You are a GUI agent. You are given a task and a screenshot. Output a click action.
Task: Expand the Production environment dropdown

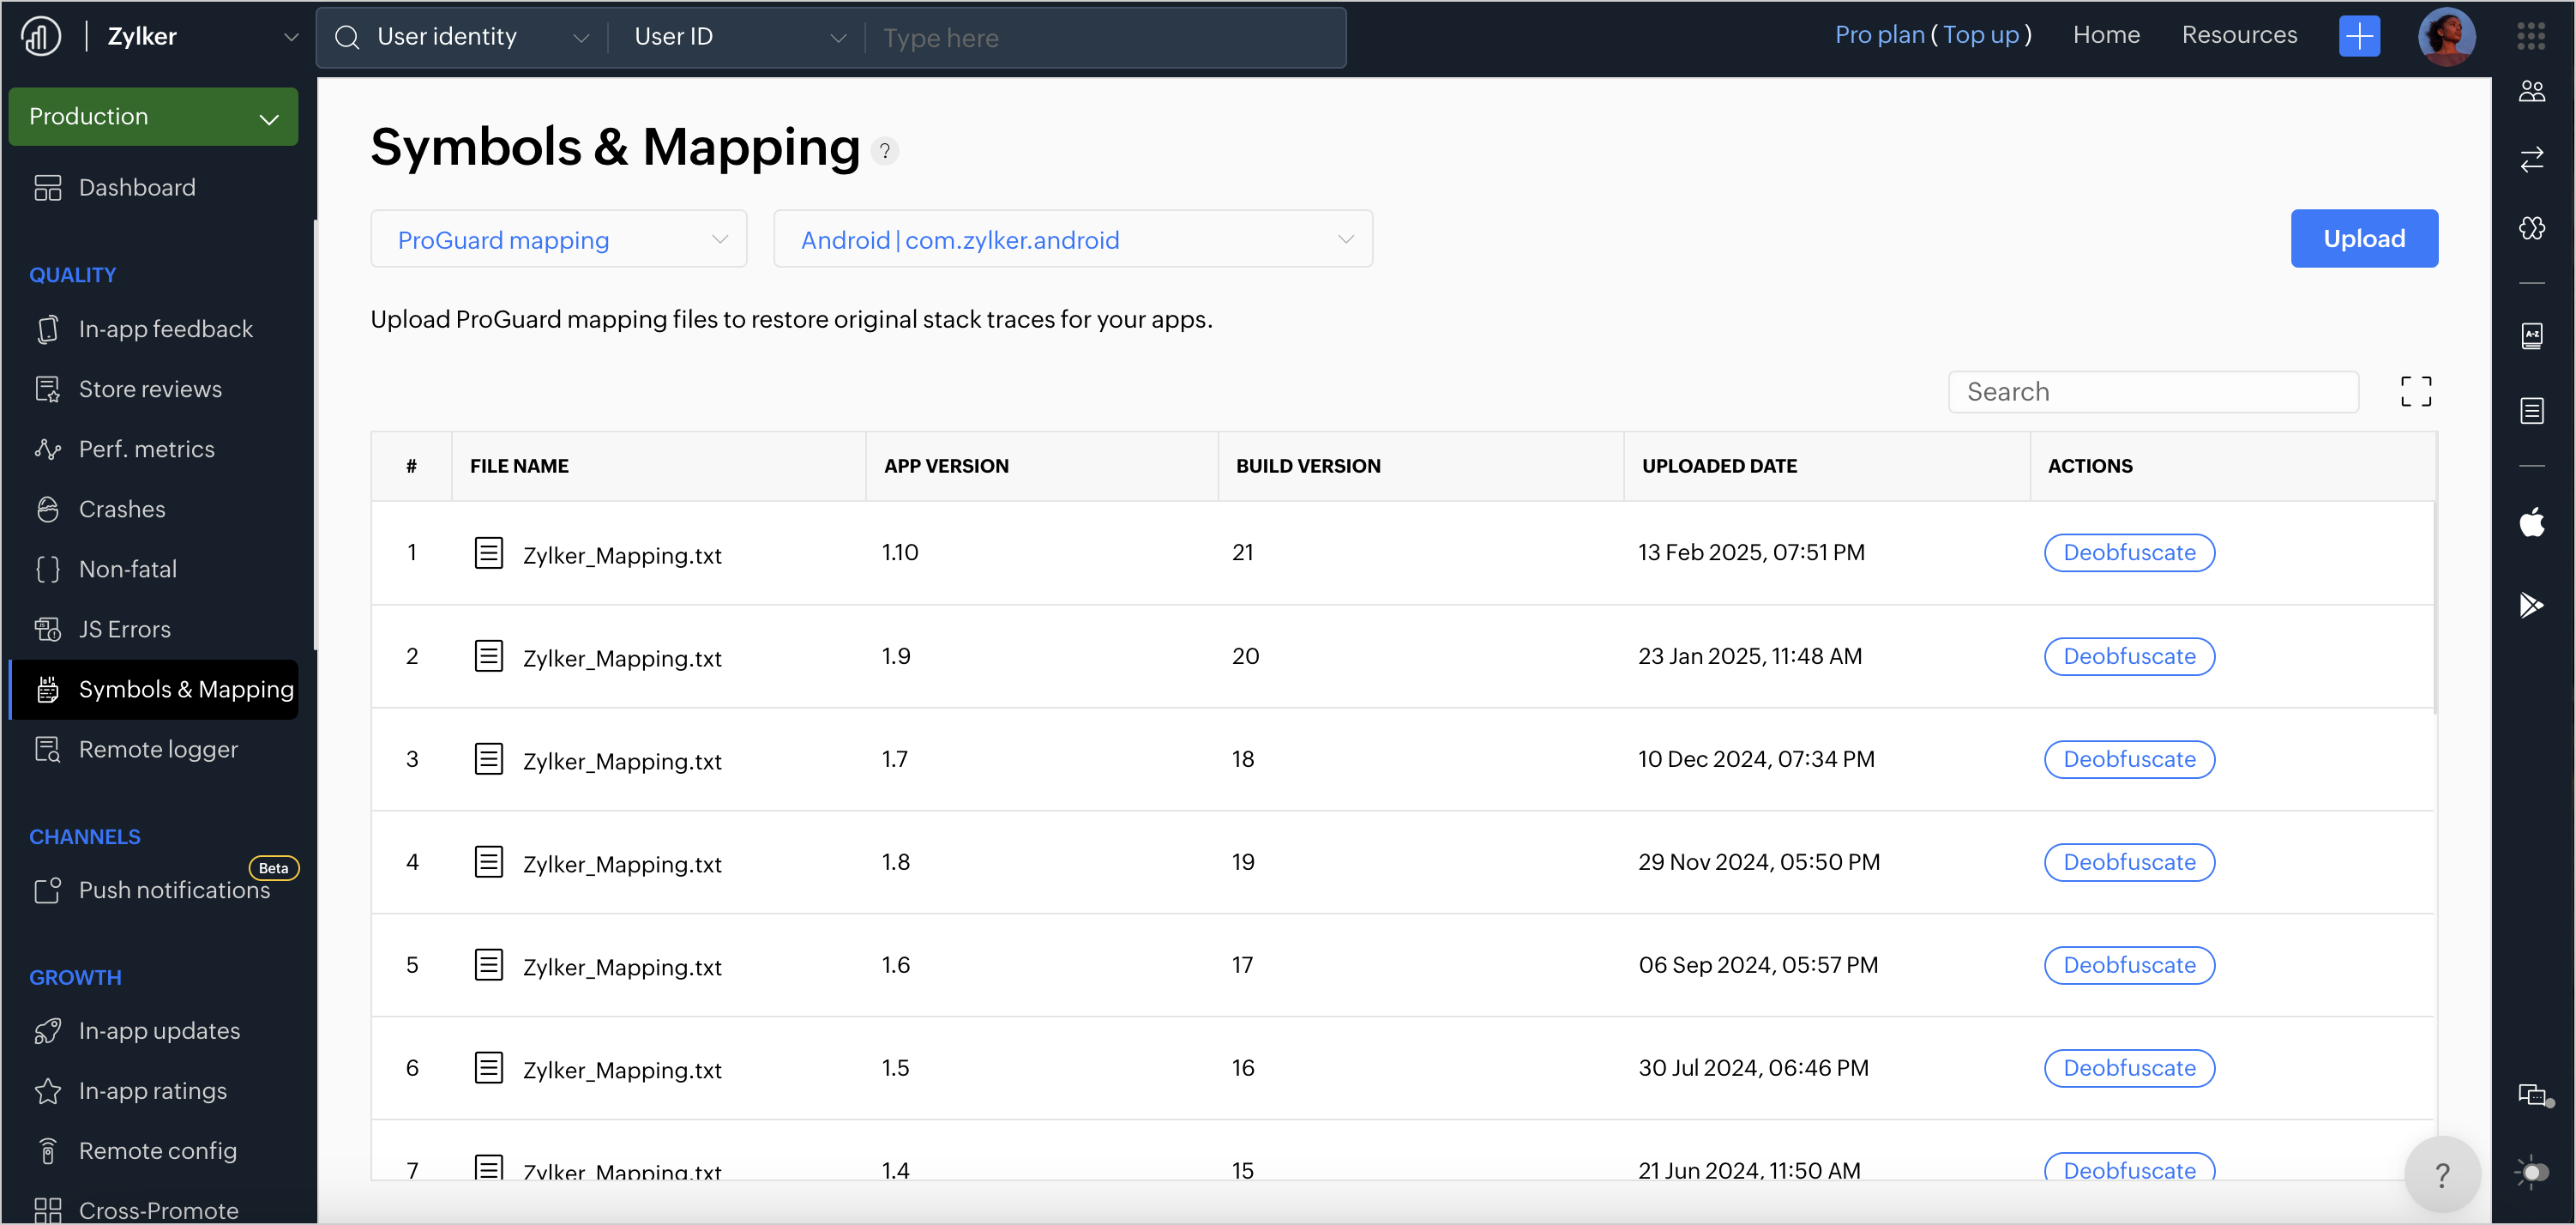pyautogui.click(x=153, y=117)
